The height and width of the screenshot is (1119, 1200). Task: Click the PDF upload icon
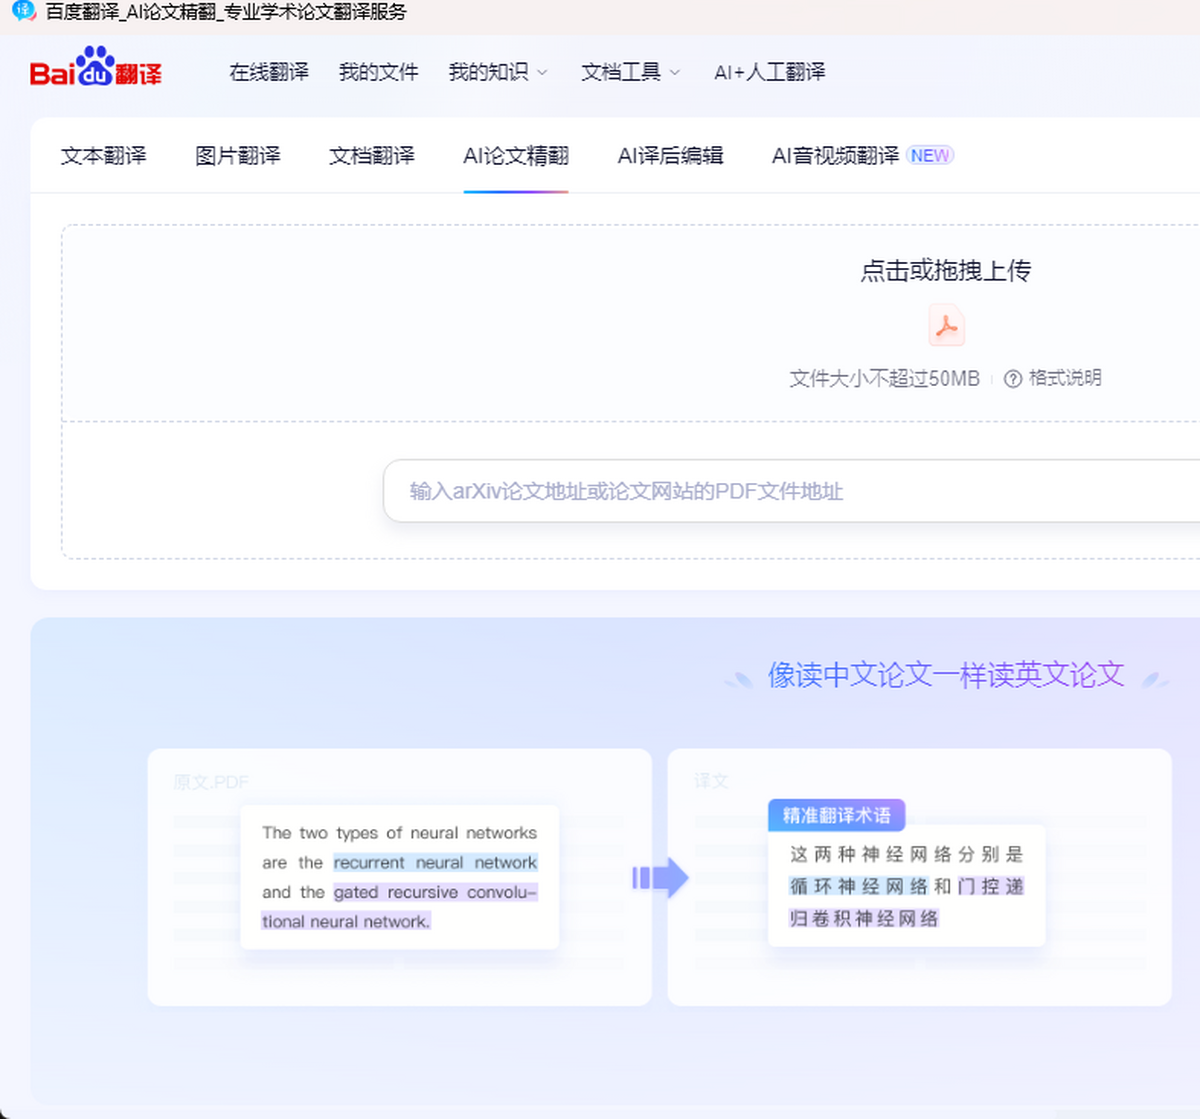pyautogui.click(x=946, y=326)
